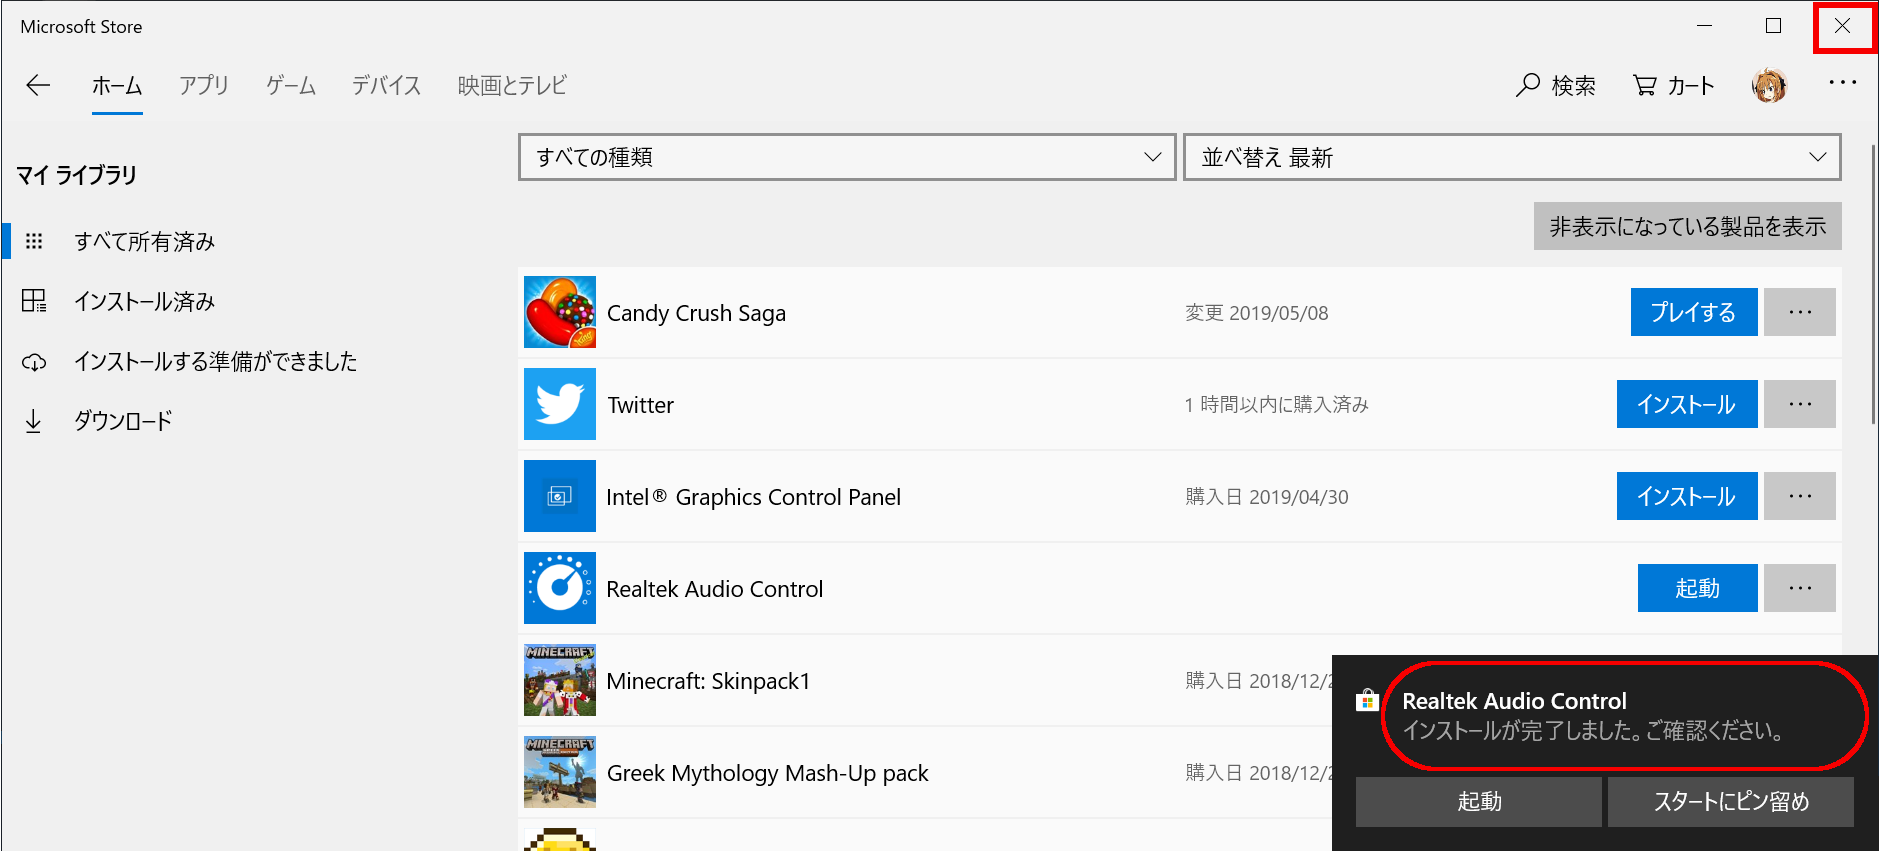Click プレイする for Candy Crush Saga
This screenshot has width=1880, height=851.
tap(1694, 312)
